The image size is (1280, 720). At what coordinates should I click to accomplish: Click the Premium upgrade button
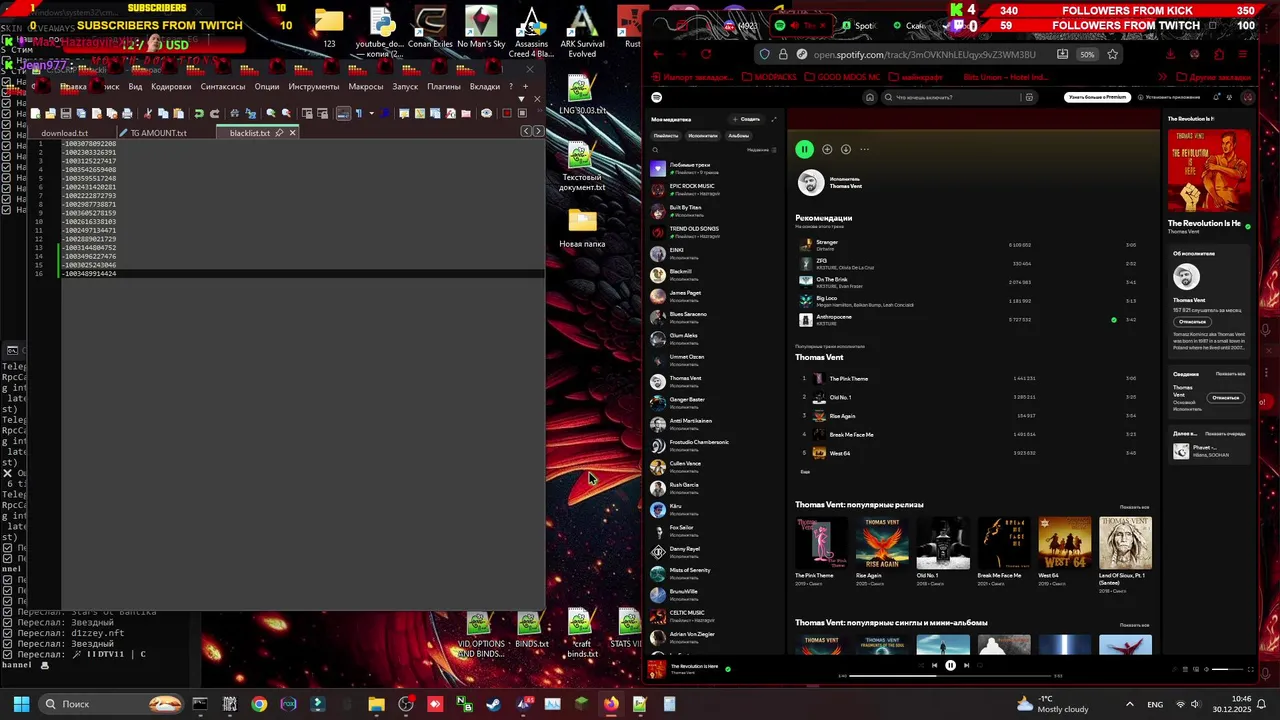(1097, 97)
